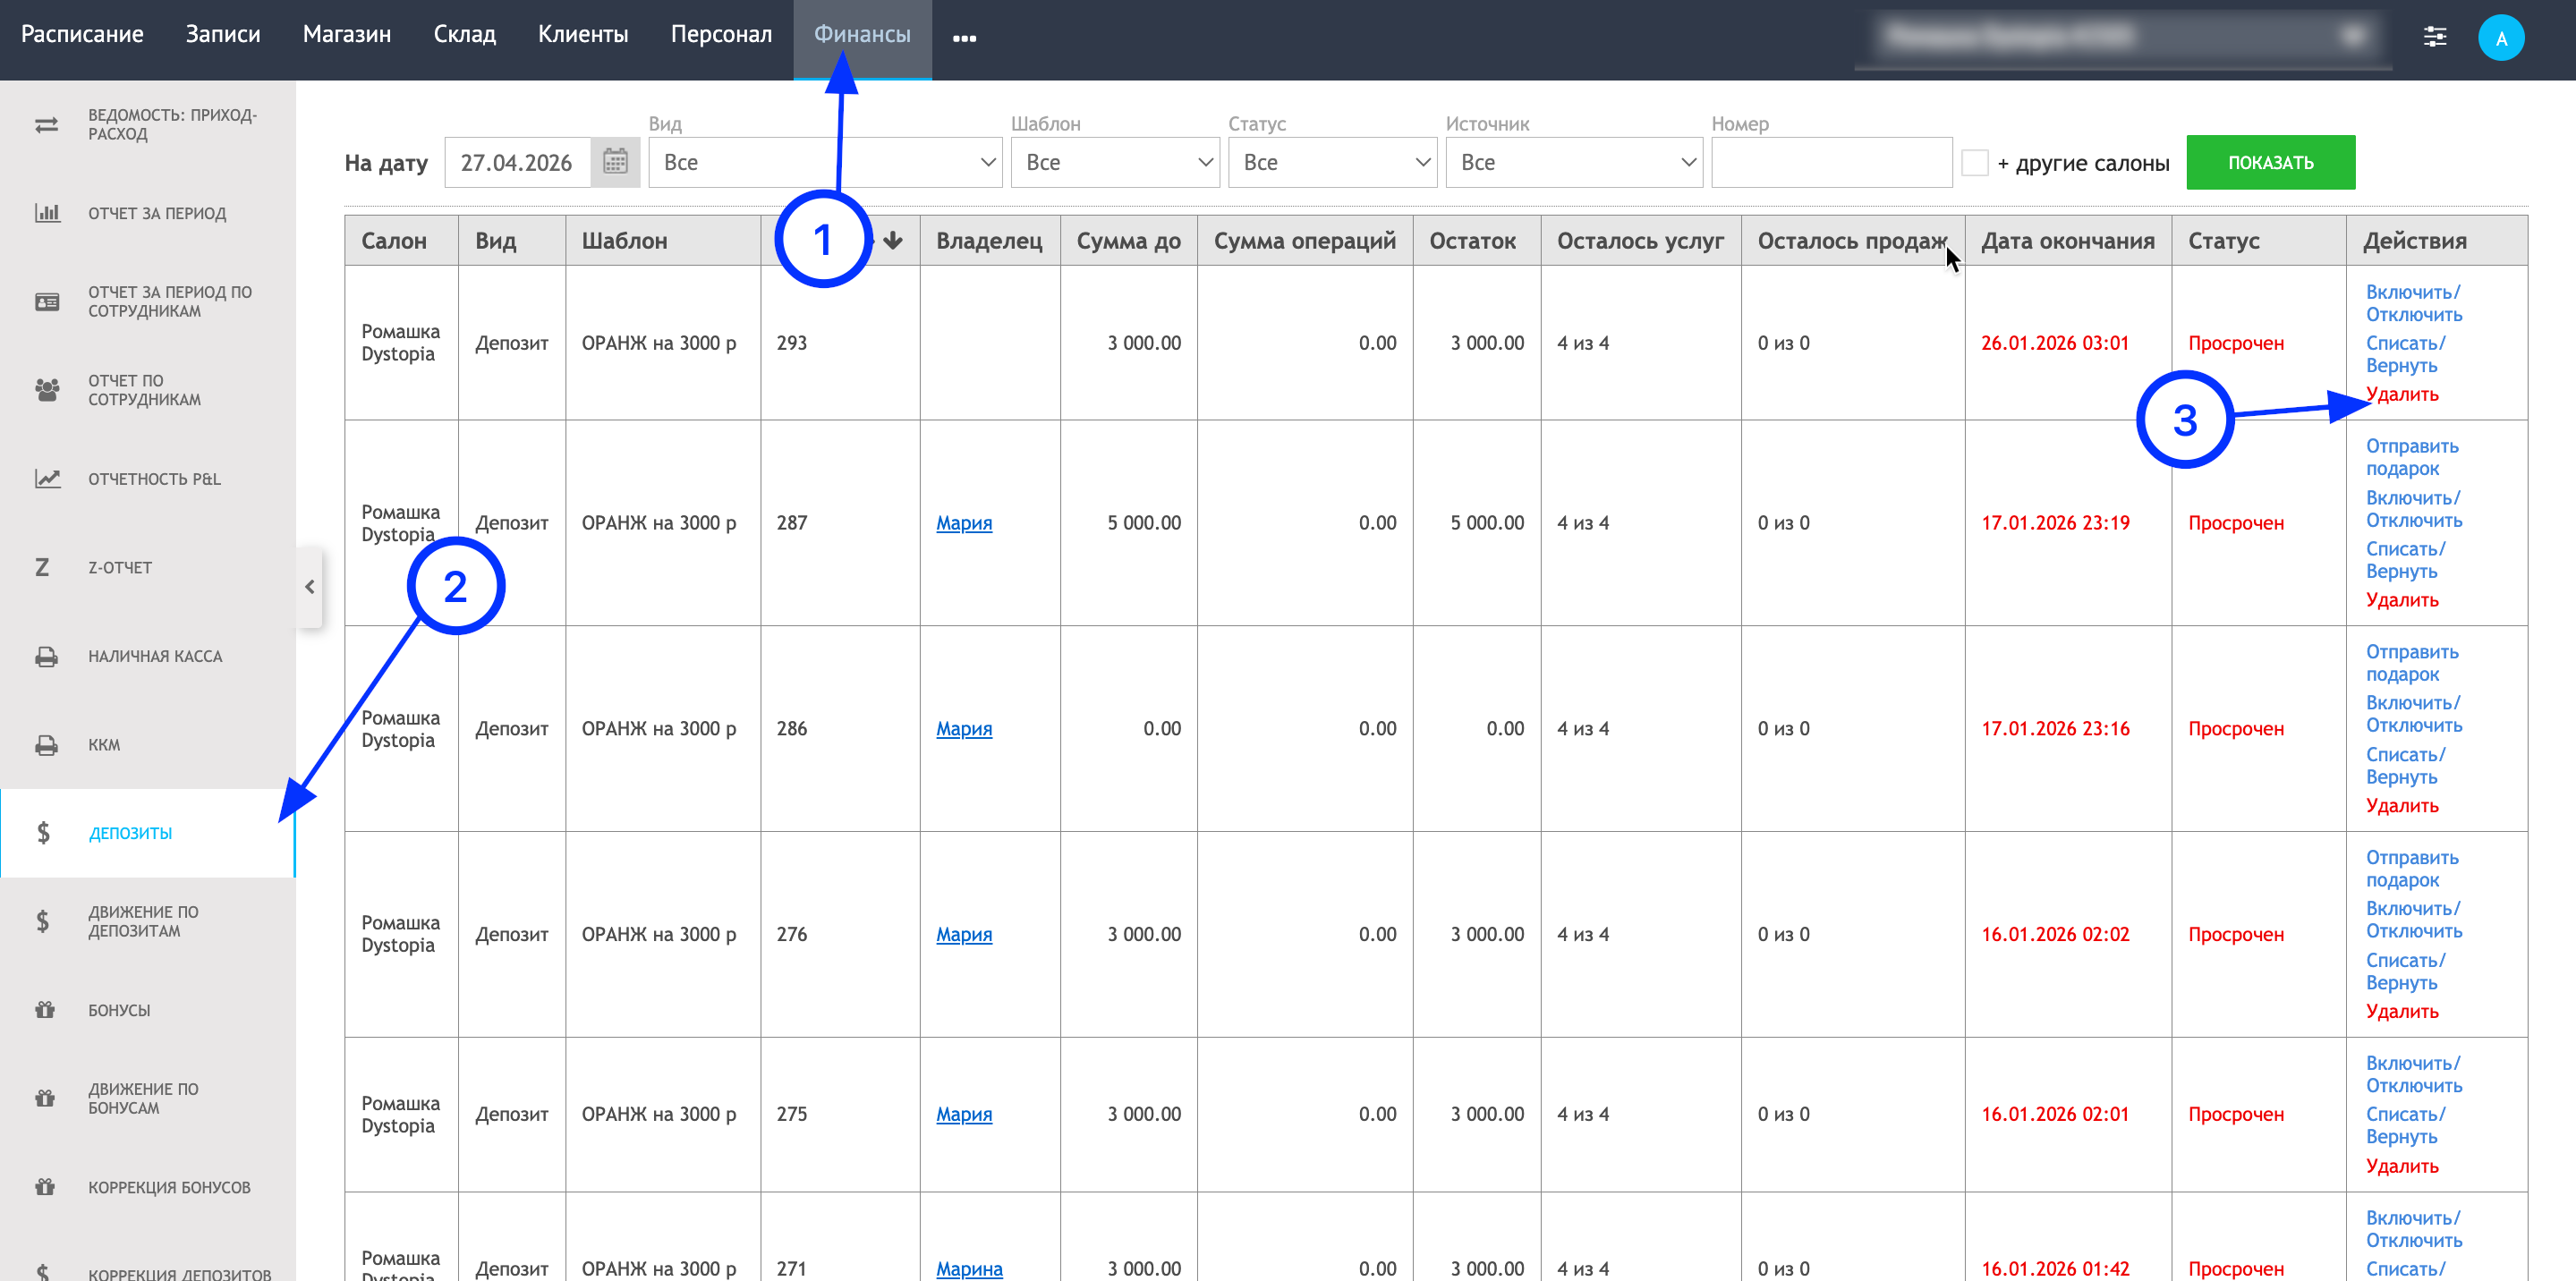The image size is (2576, 1281).
Task: Open the blurred salon selector dropdown in header
Action: coord(2122,37)
